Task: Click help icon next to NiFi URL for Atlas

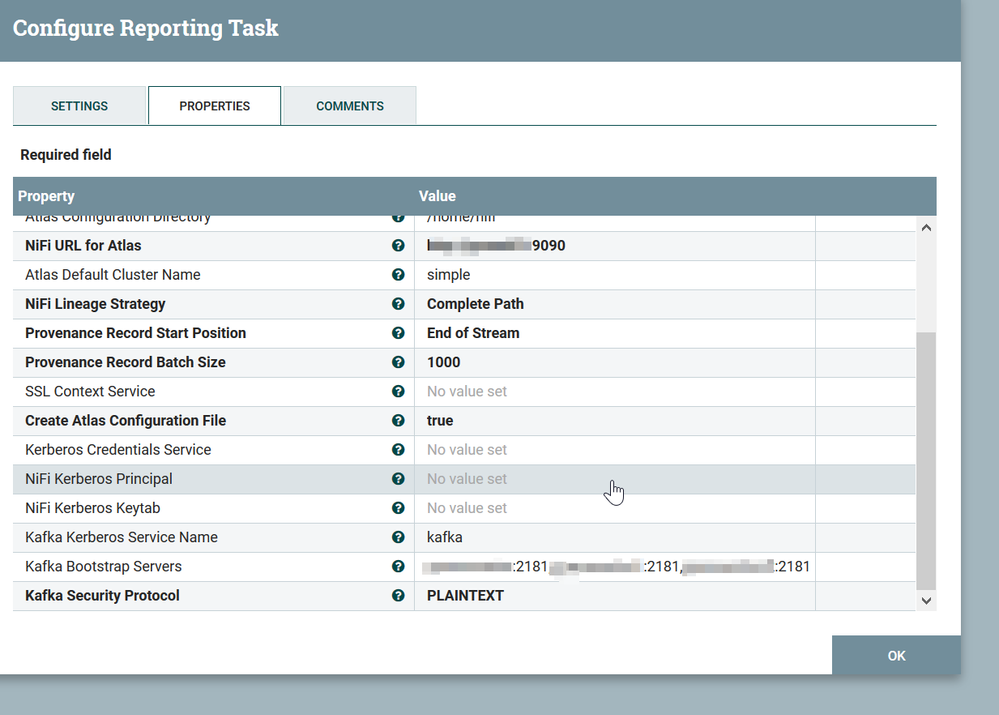Action: pyautogui.click(x=398, y=246)
